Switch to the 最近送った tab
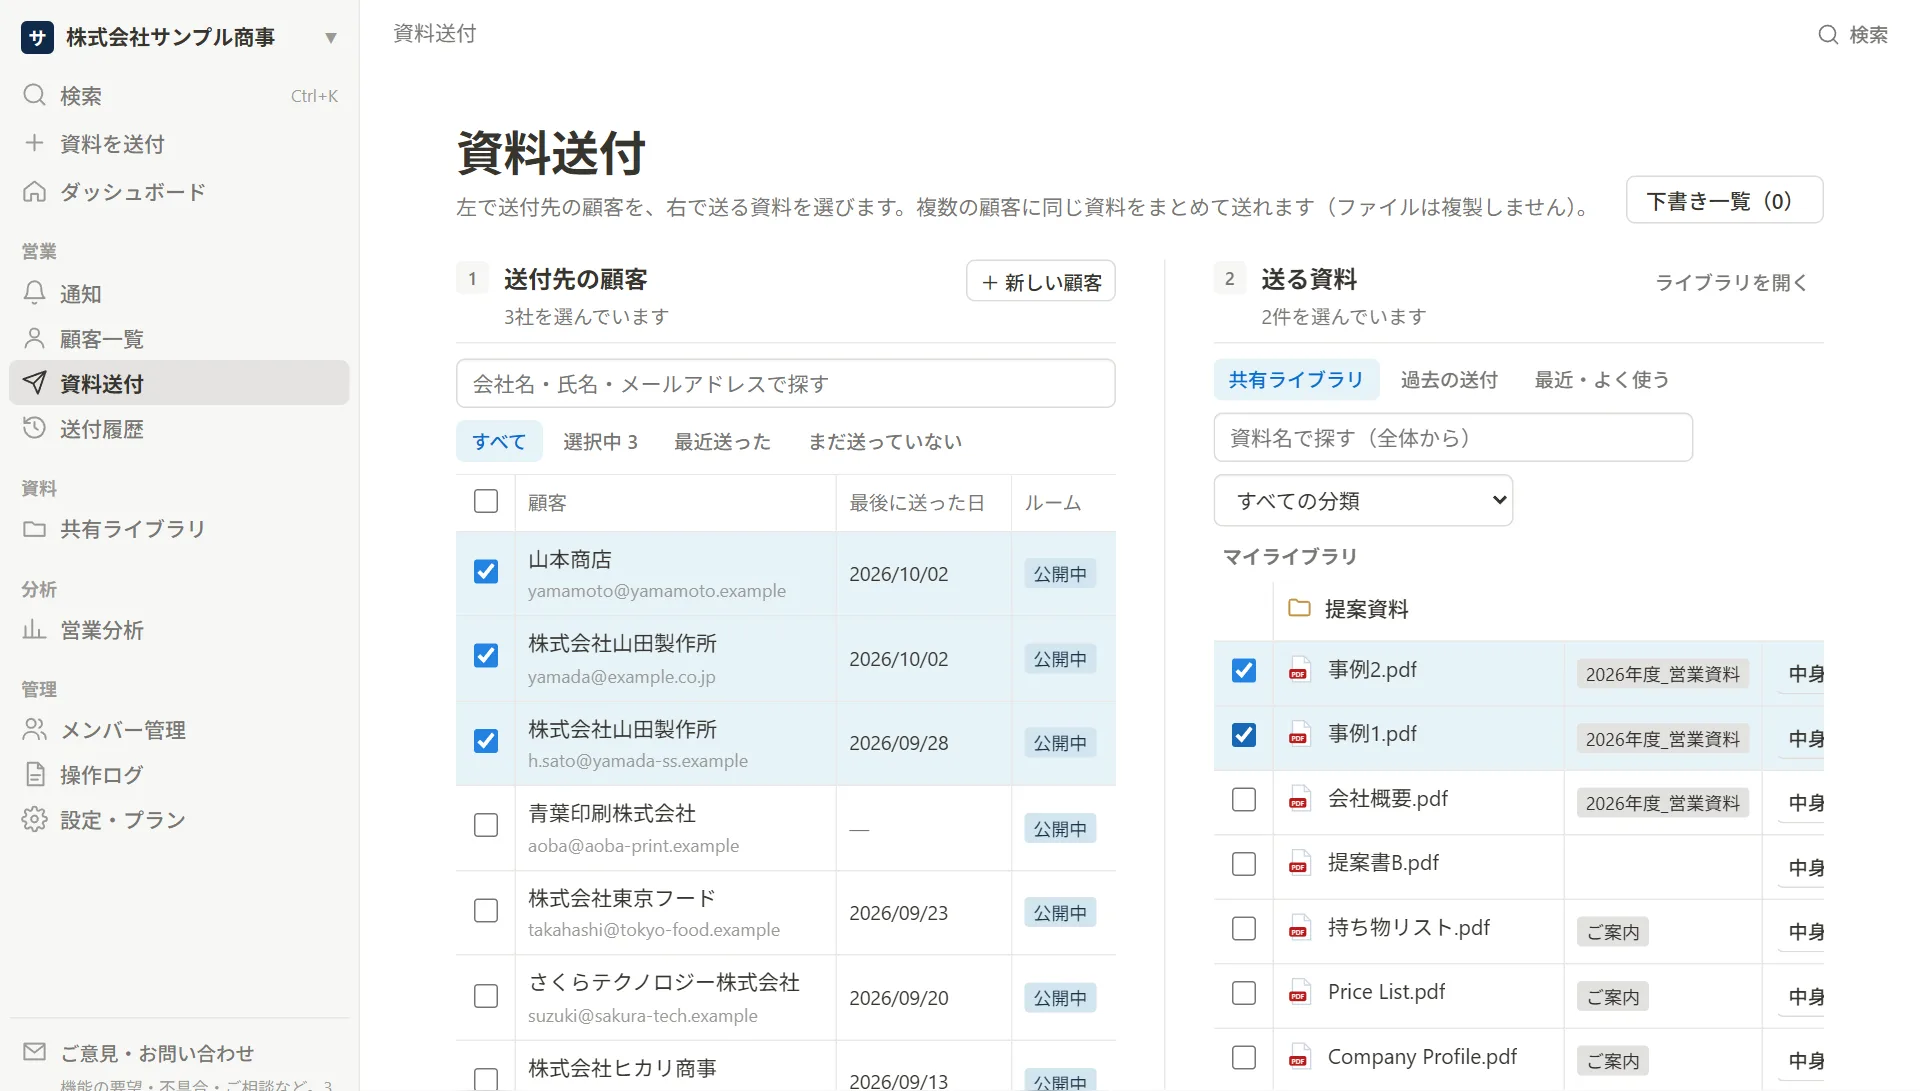 pyautogui.click(x=722, y=441)
